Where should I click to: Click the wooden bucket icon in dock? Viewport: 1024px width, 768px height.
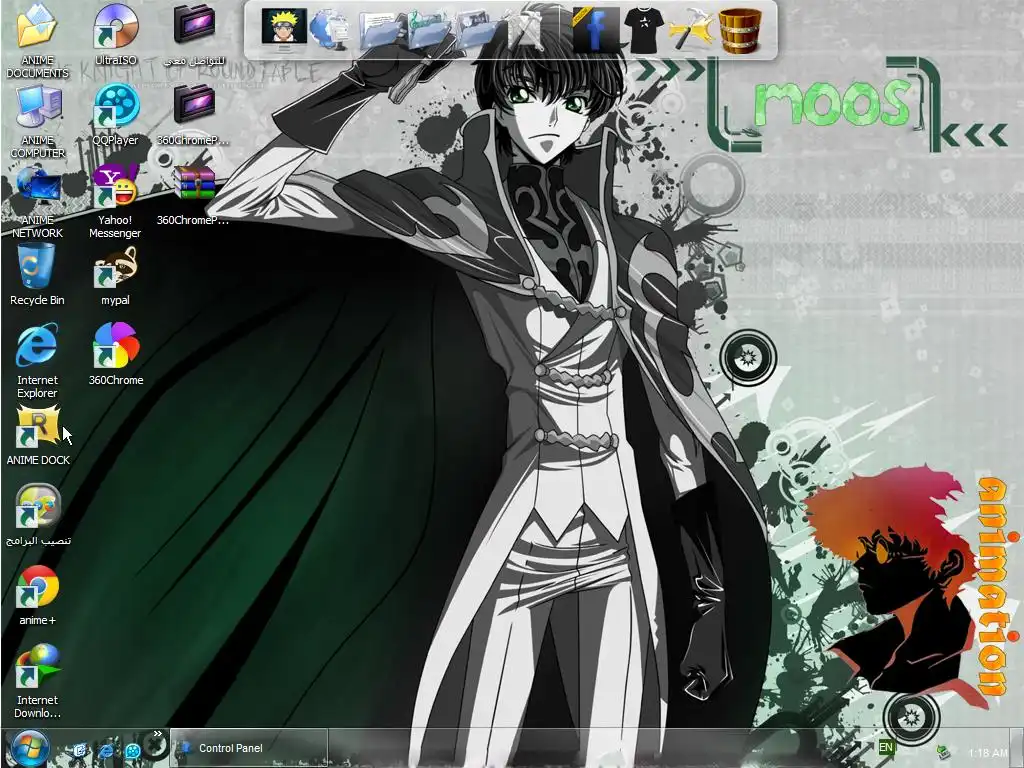(x=740, y=30)
